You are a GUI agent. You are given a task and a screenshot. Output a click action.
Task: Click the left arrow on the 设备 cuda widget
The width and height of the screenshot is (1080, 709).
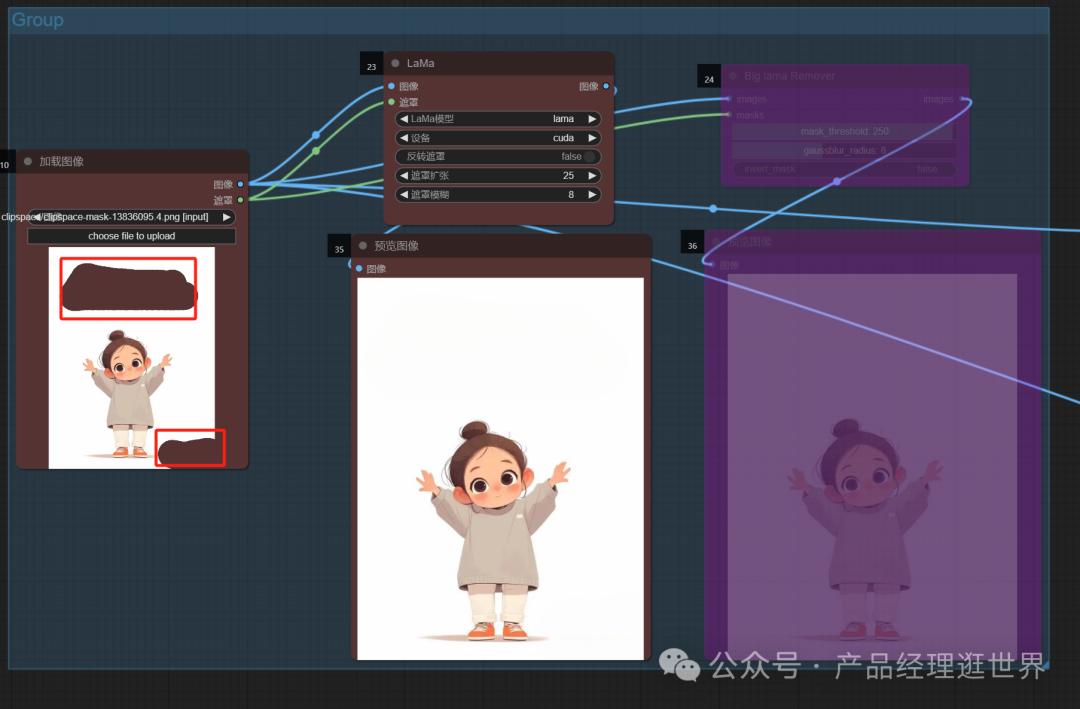(403, 137)
